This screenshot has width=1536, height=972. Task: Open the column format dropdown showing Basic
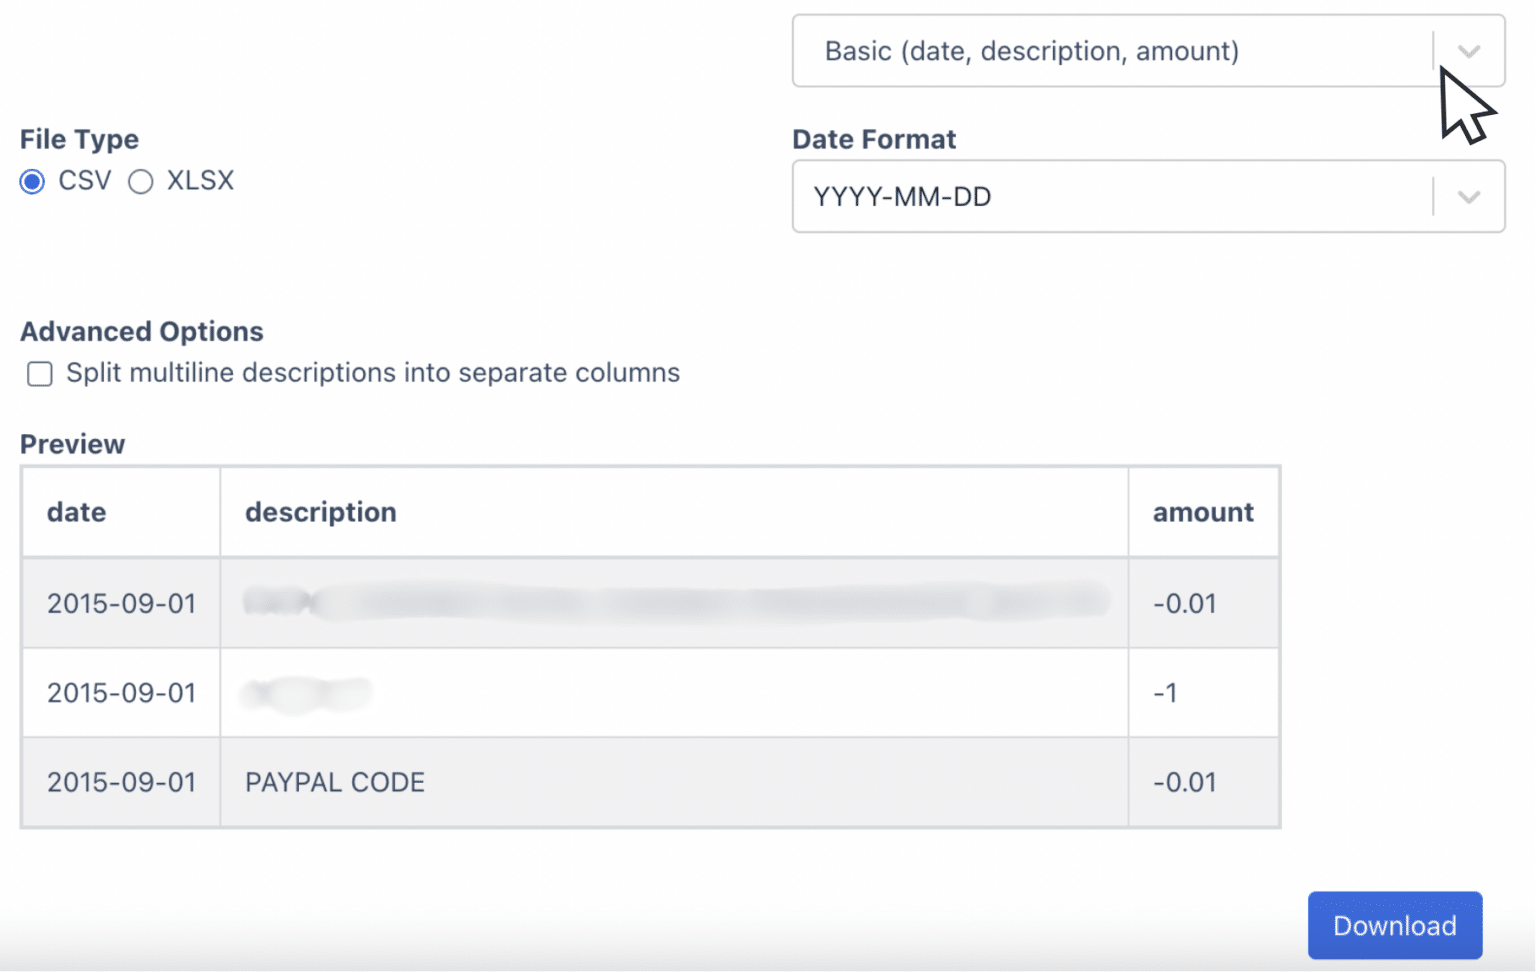coord(1100,51)
